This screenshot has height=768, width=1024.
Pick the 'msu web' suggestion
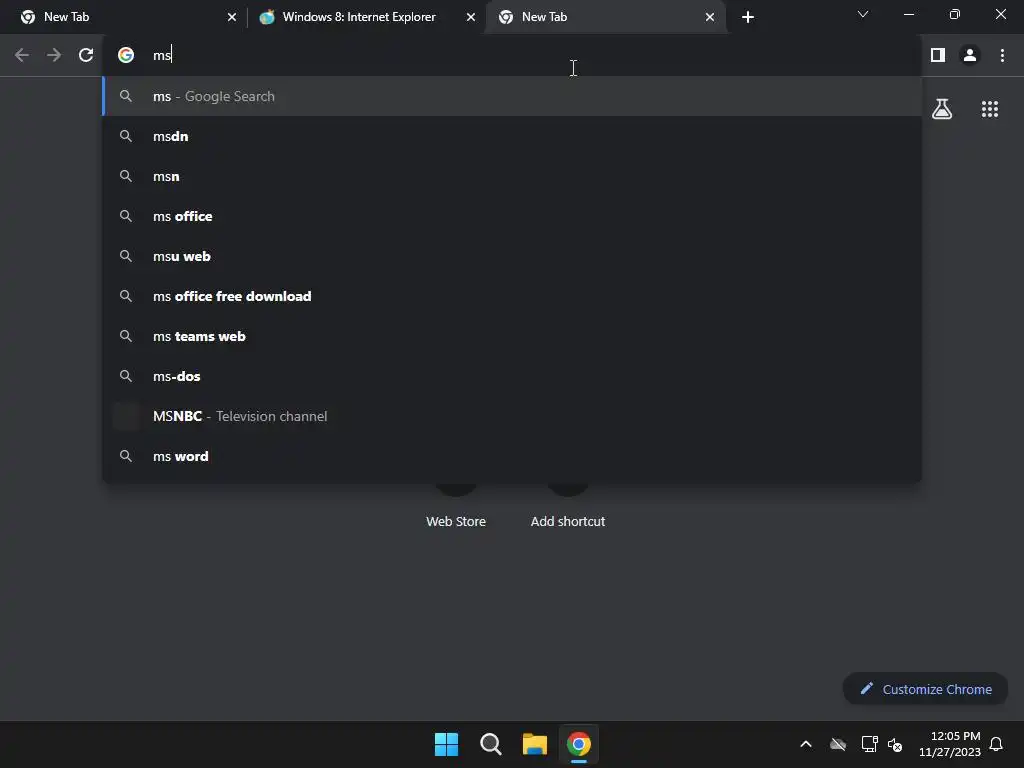coord(512,257)
